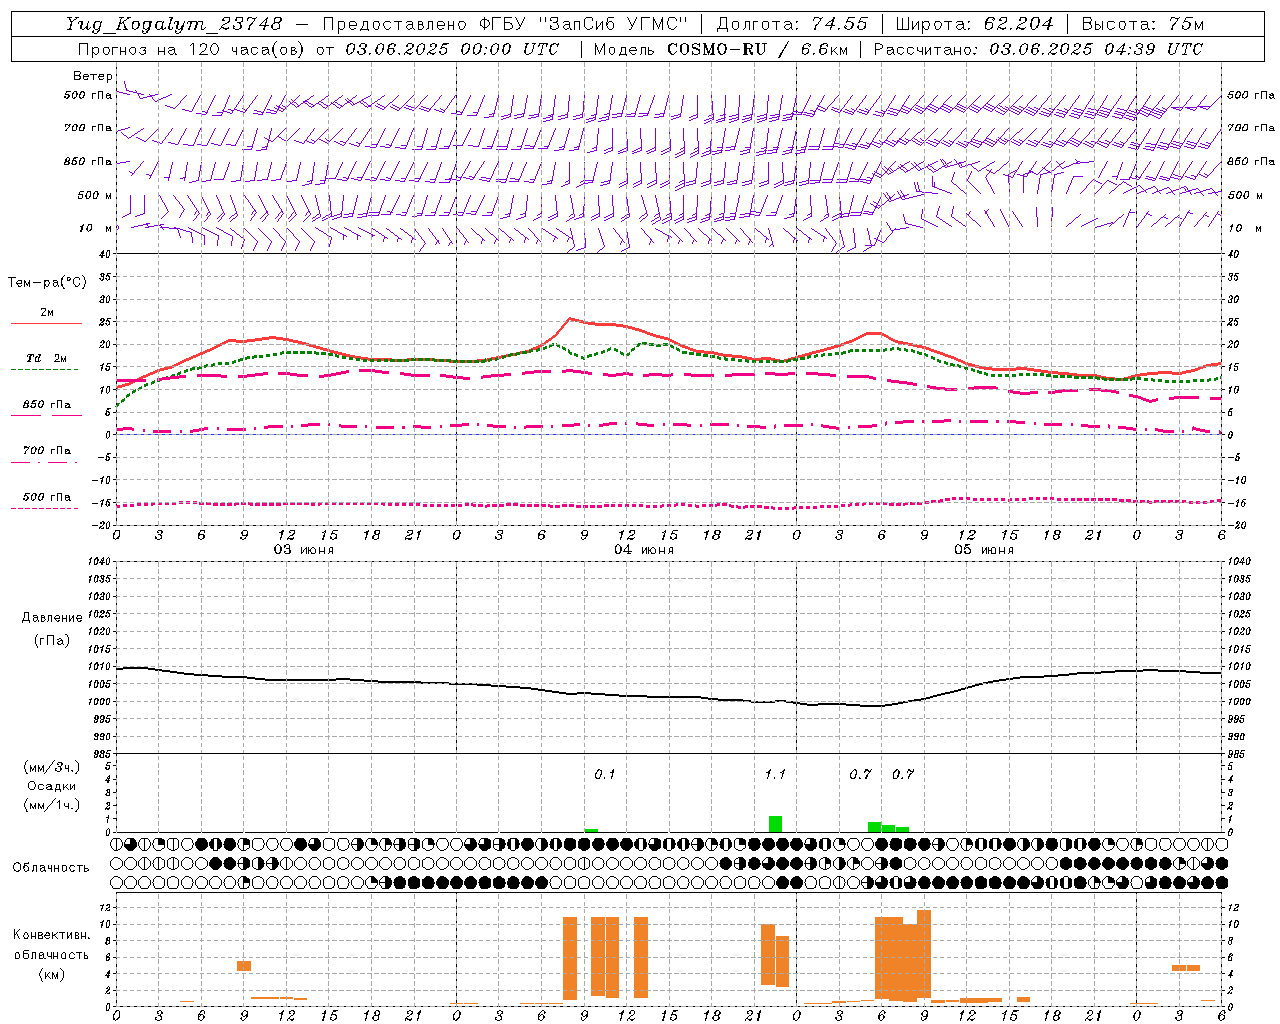
Task: Click the 850 гПа temperature legend entry
Action: click(47, 405)
